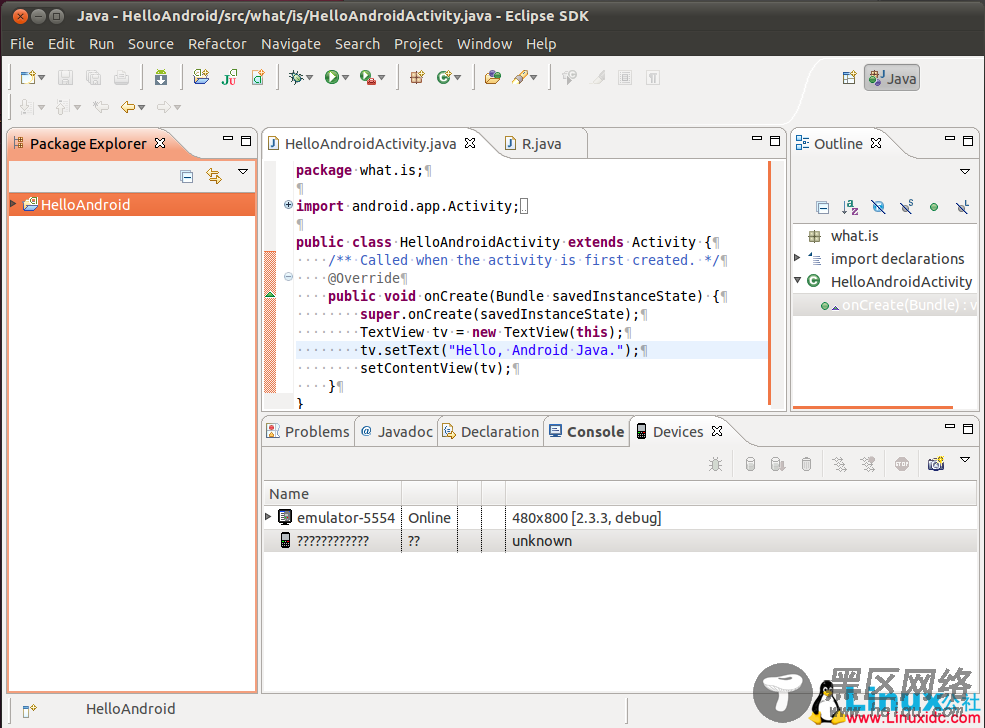Collapse the onCreate method fold marker
This screenshot has height=728, width=985.
pyautogui.click(x=288, y=277)
